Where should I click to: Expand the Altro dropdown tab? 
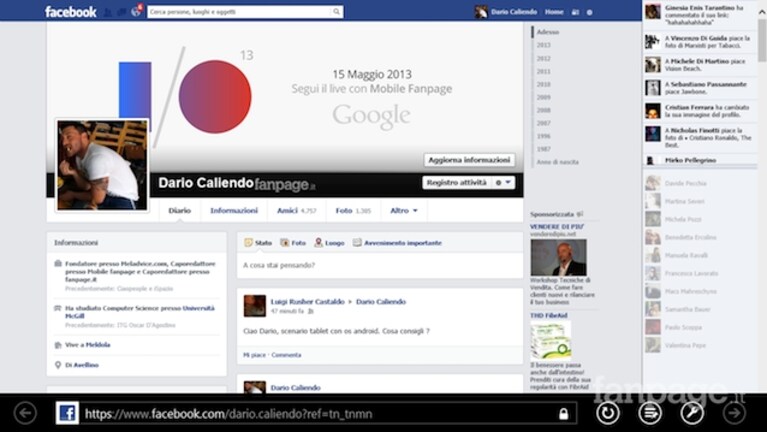click(x=404, y=210)
